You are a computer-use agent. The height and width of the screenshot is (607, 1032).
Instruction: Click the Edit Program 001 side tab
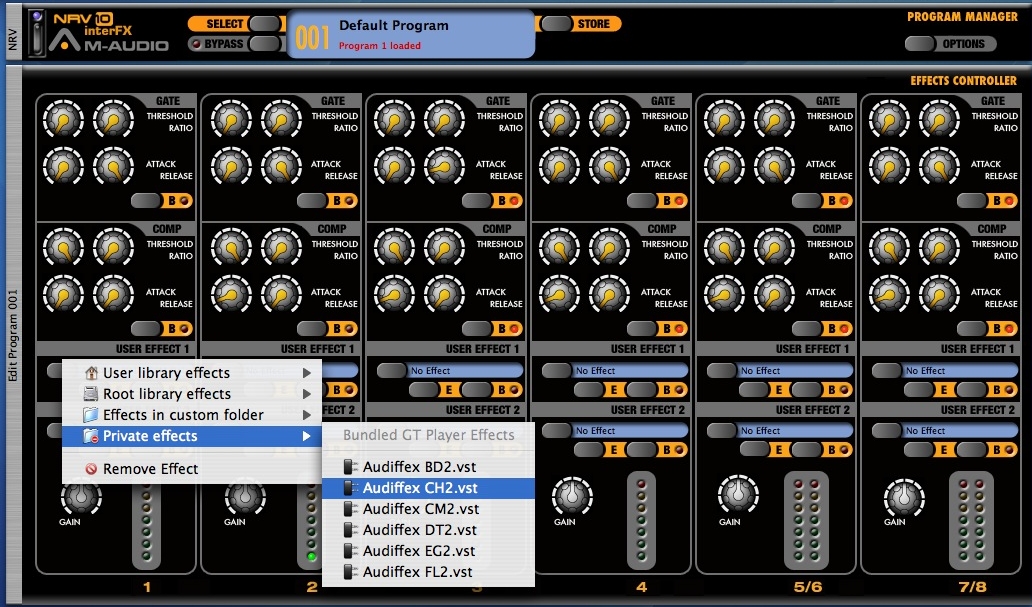(x=13, y=336)
